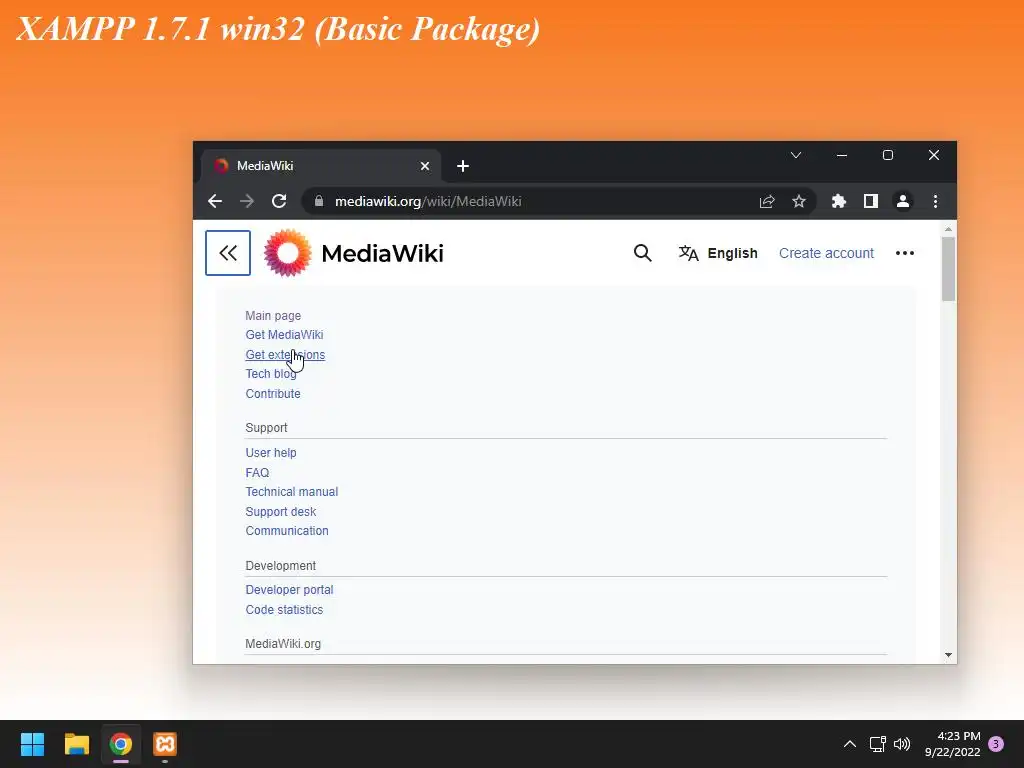Open a new tab with plus button
Screen dimensions: 1024x768
click(x=462, y=166)
